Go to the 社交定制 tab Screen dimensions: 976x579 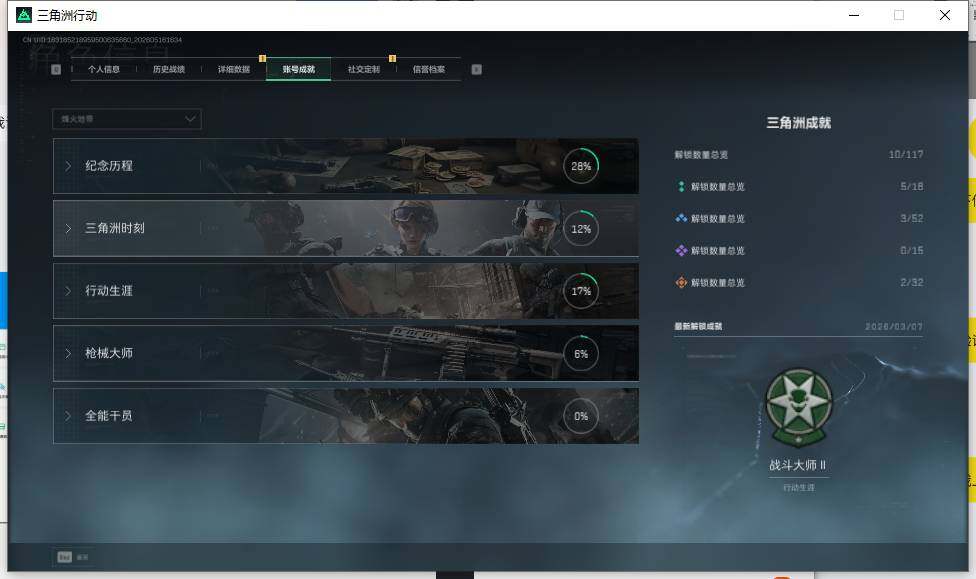[364, 69]
